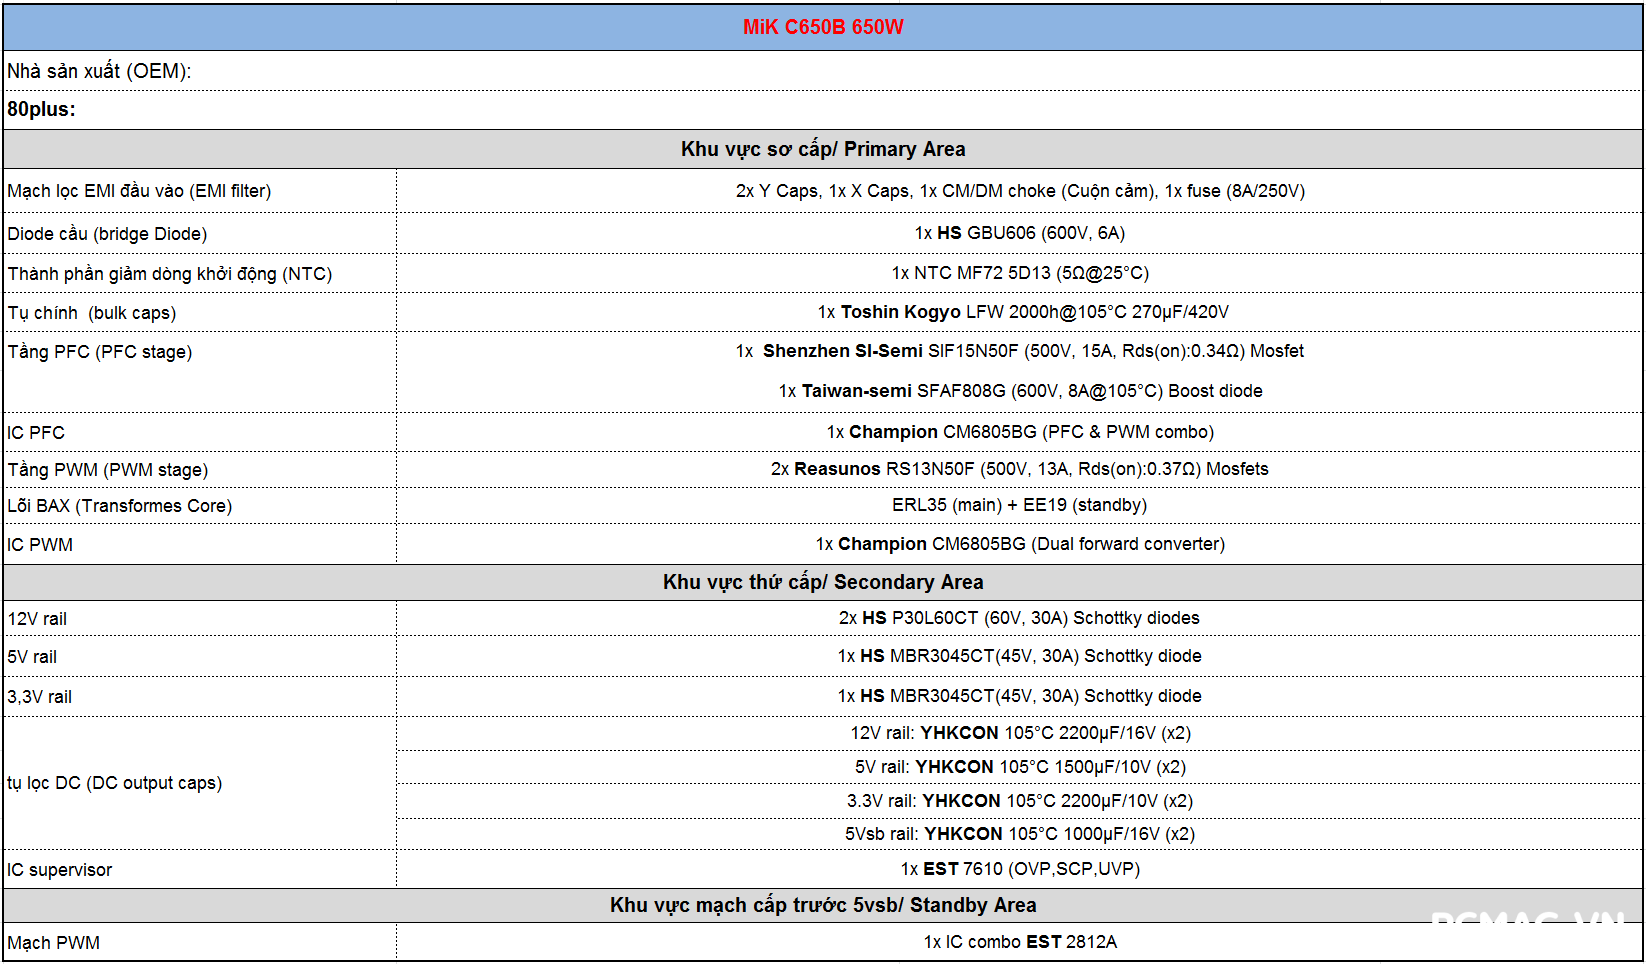Select the 80plus label cell

[42, 109]
